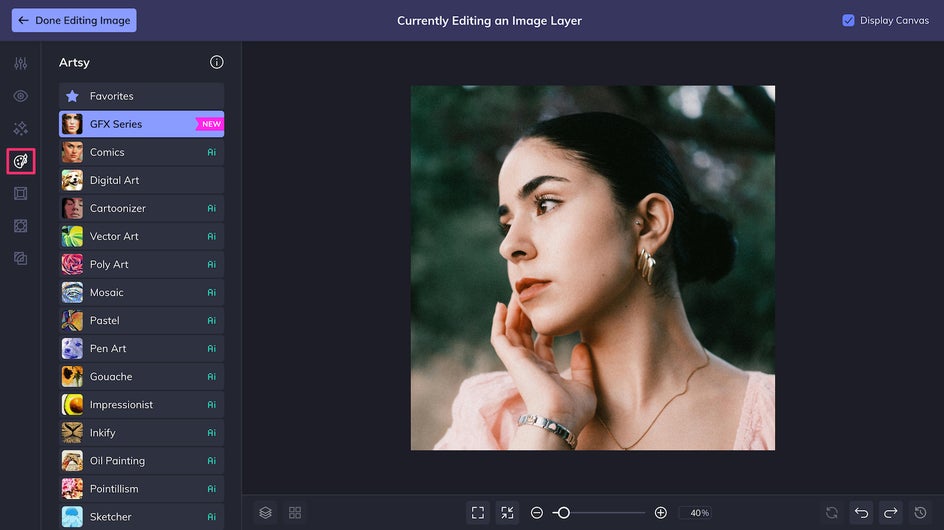Click the Oil Painting thumbnail
944x530 pixels.
pyautogui.click(x=72, y=461)
